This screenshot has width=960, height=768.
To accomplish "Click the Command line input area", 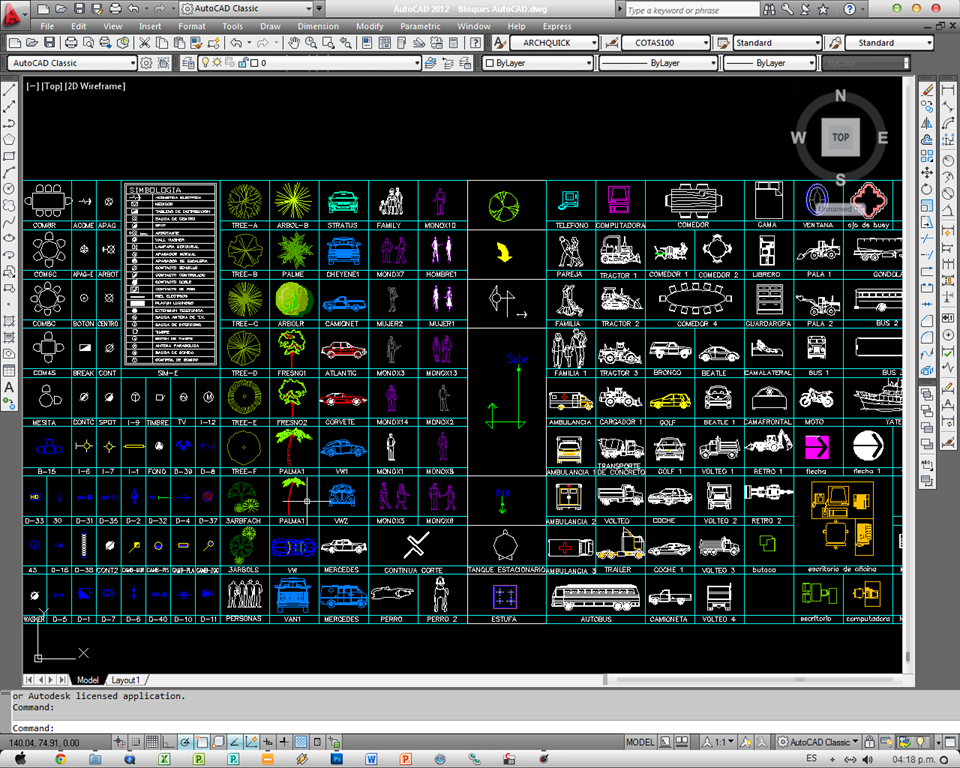I will (459, 728).
